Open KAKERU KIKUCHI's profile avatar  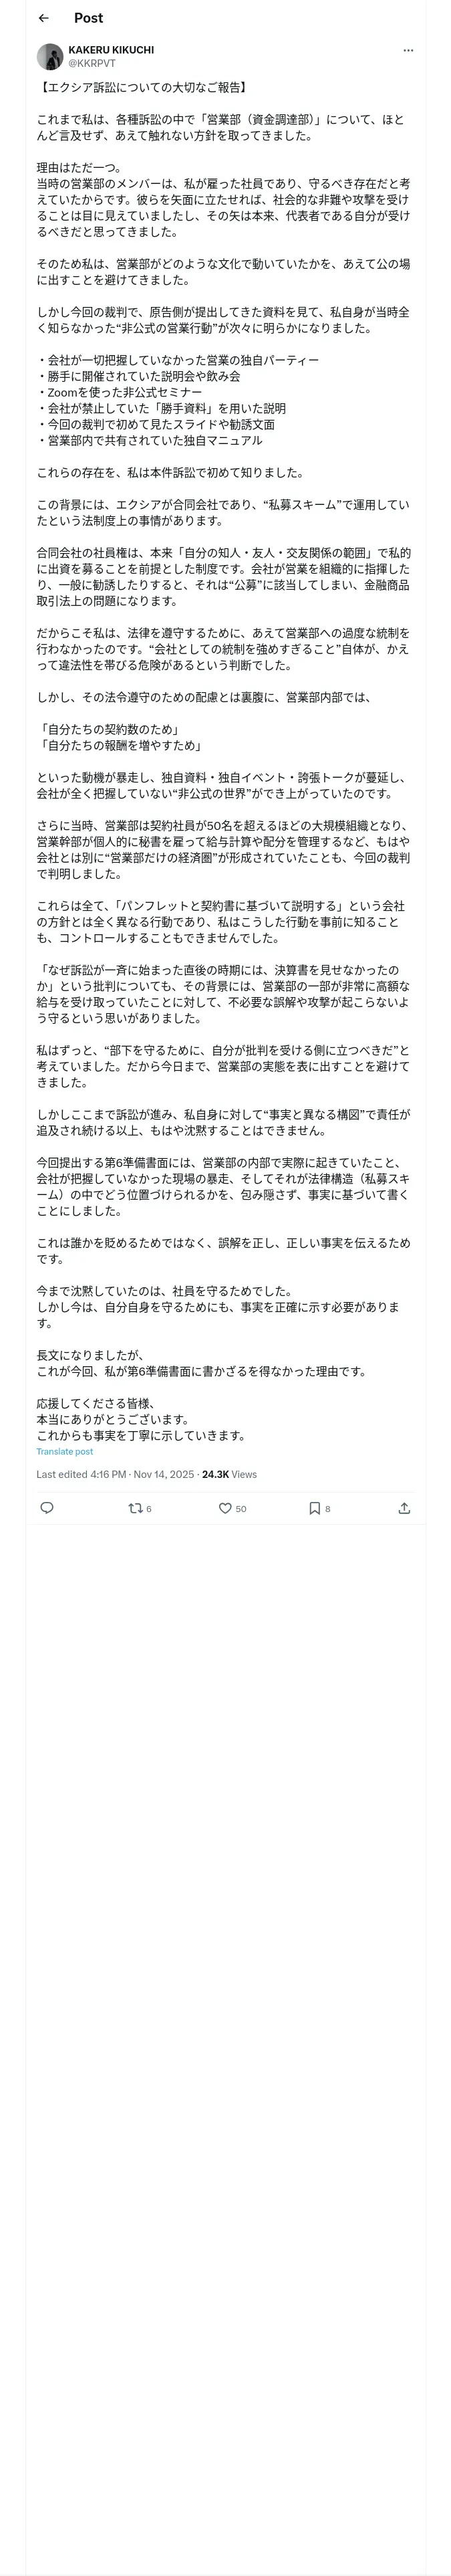coord(50,57)
